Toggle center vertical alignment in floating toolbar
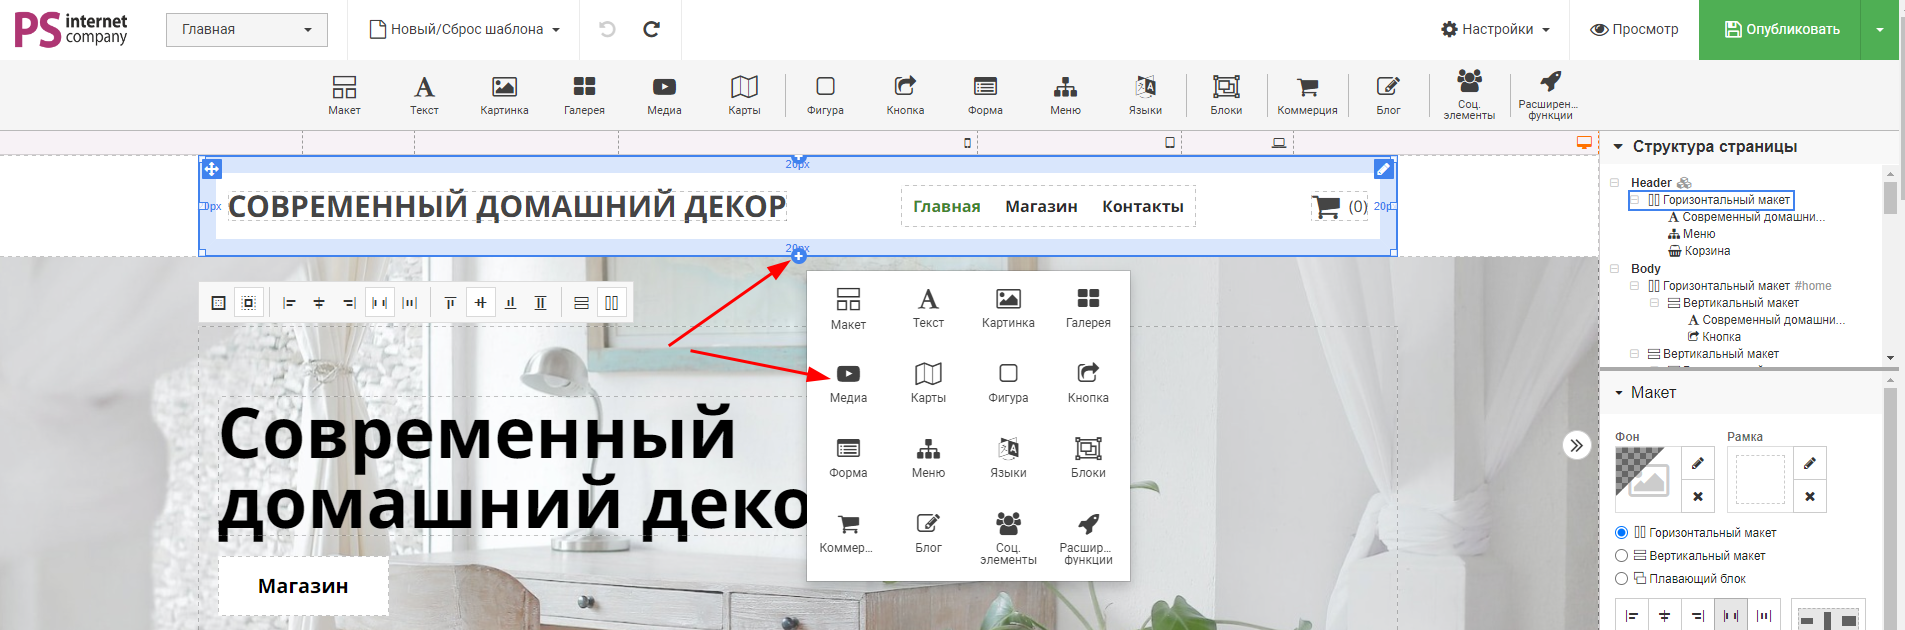Image resolution: width=1905 pixels, height=630 pixels. point(480,303)
